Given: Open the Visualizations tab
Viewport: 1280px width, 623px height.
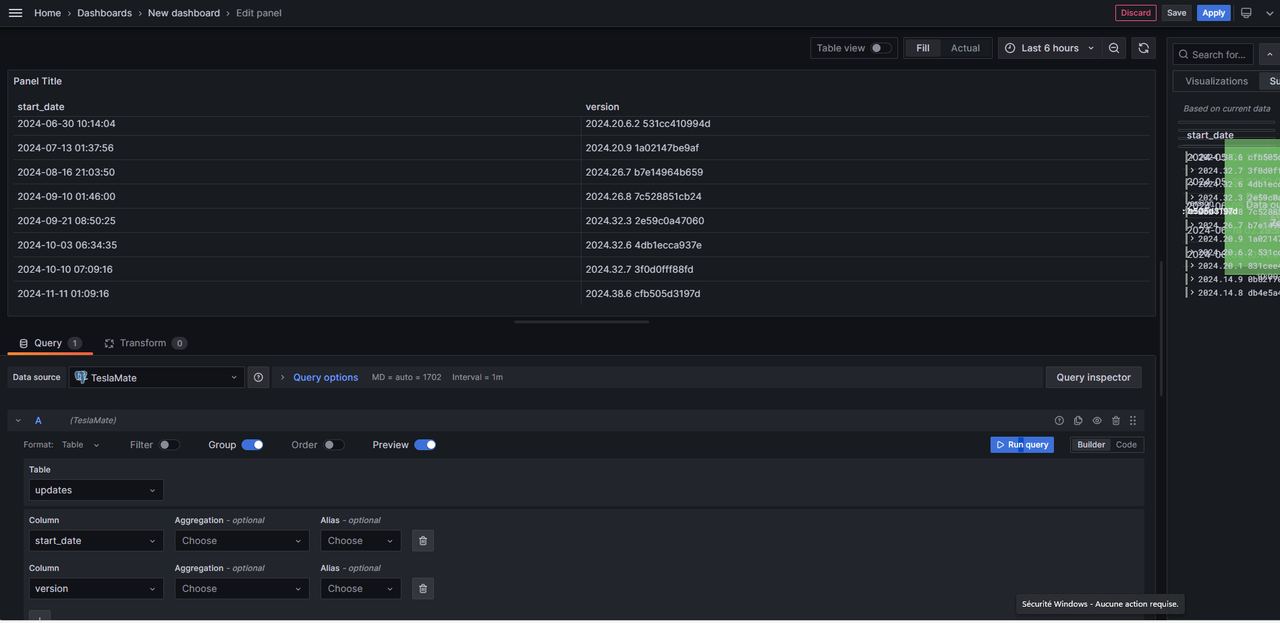Looking at the screenshot, I should [1216, 81].
